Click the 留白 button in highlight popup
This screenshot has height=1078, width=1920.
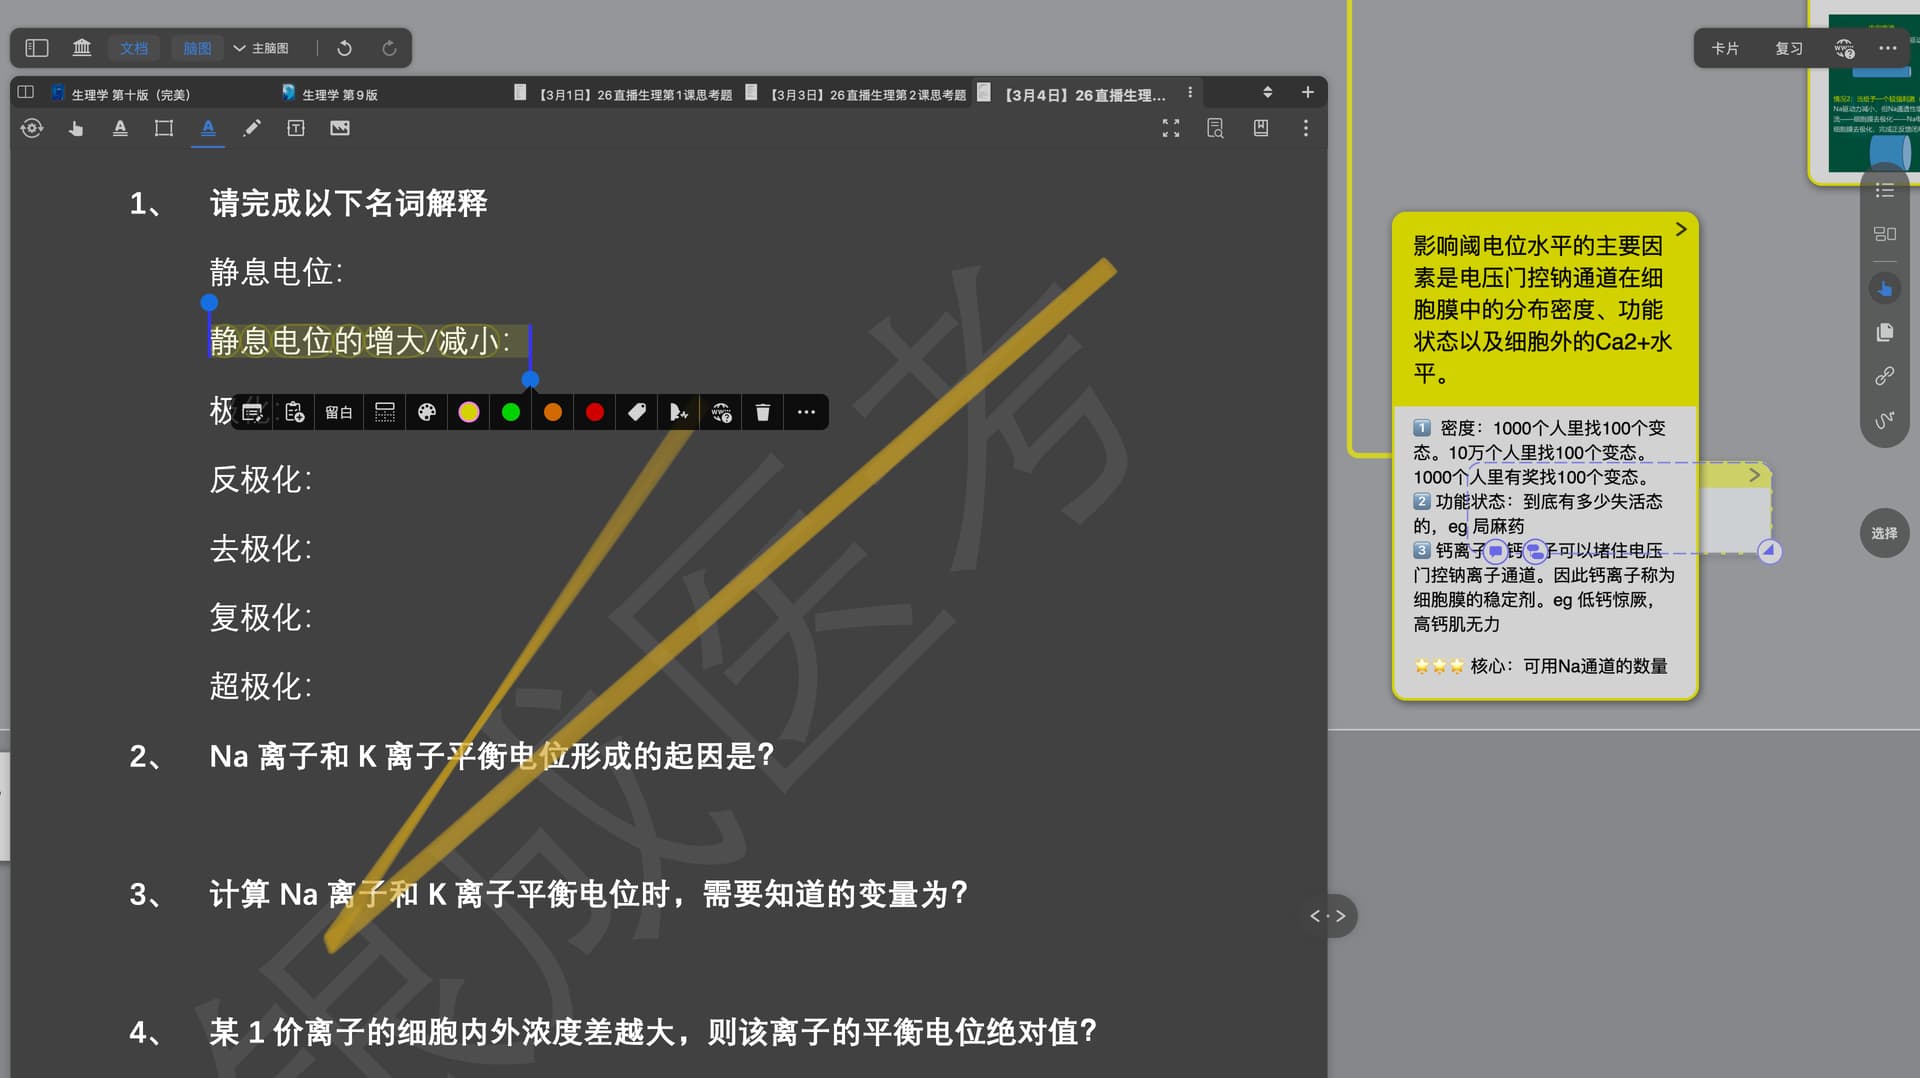coord(339,412)
